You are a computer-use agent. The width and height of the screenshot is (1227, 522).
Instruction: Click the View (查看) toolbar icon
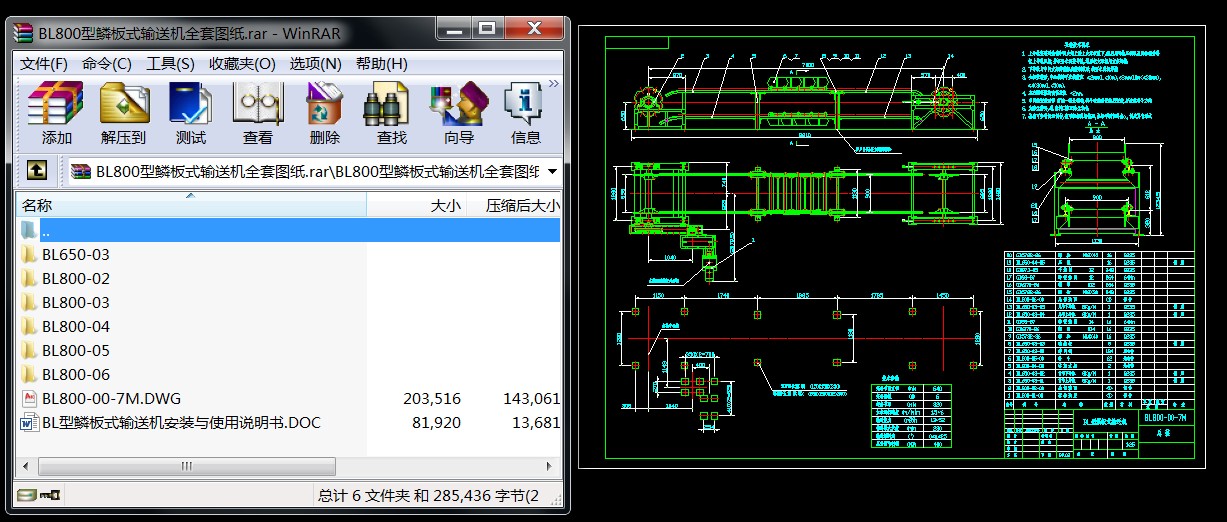pos(257,113)
